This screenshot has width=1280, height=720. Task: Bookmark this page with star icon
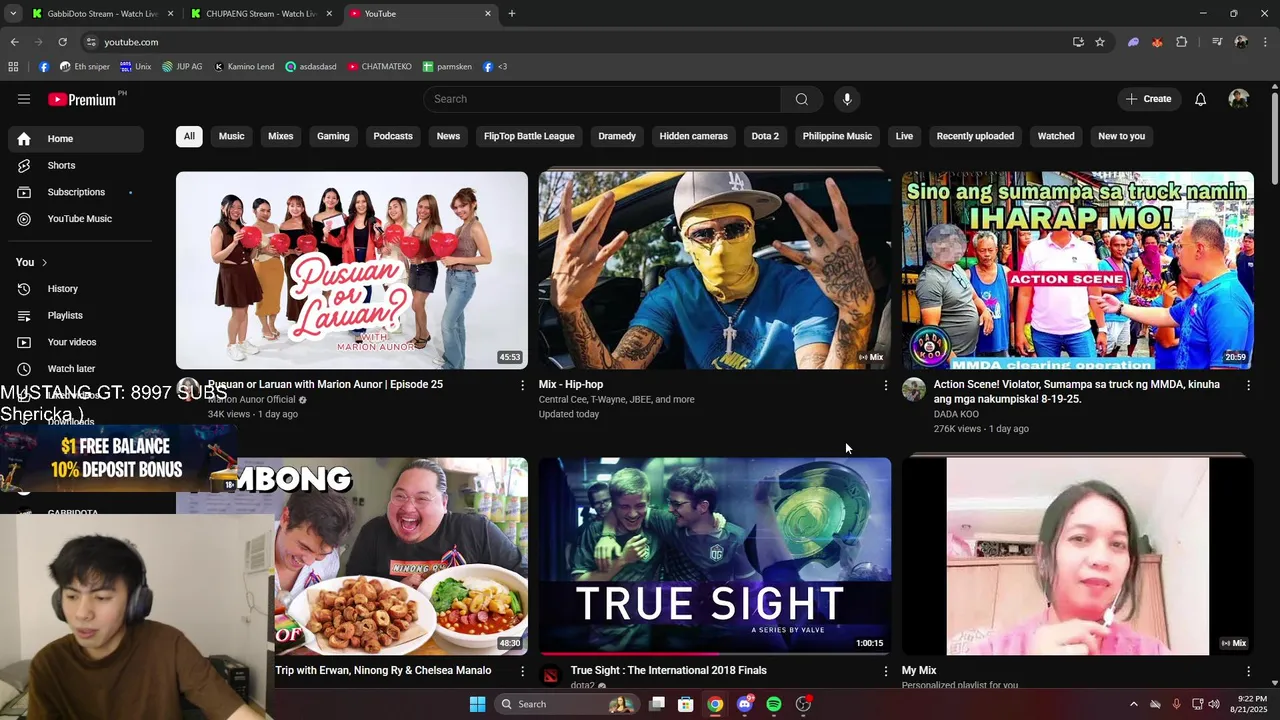[x=1100, y=42]
